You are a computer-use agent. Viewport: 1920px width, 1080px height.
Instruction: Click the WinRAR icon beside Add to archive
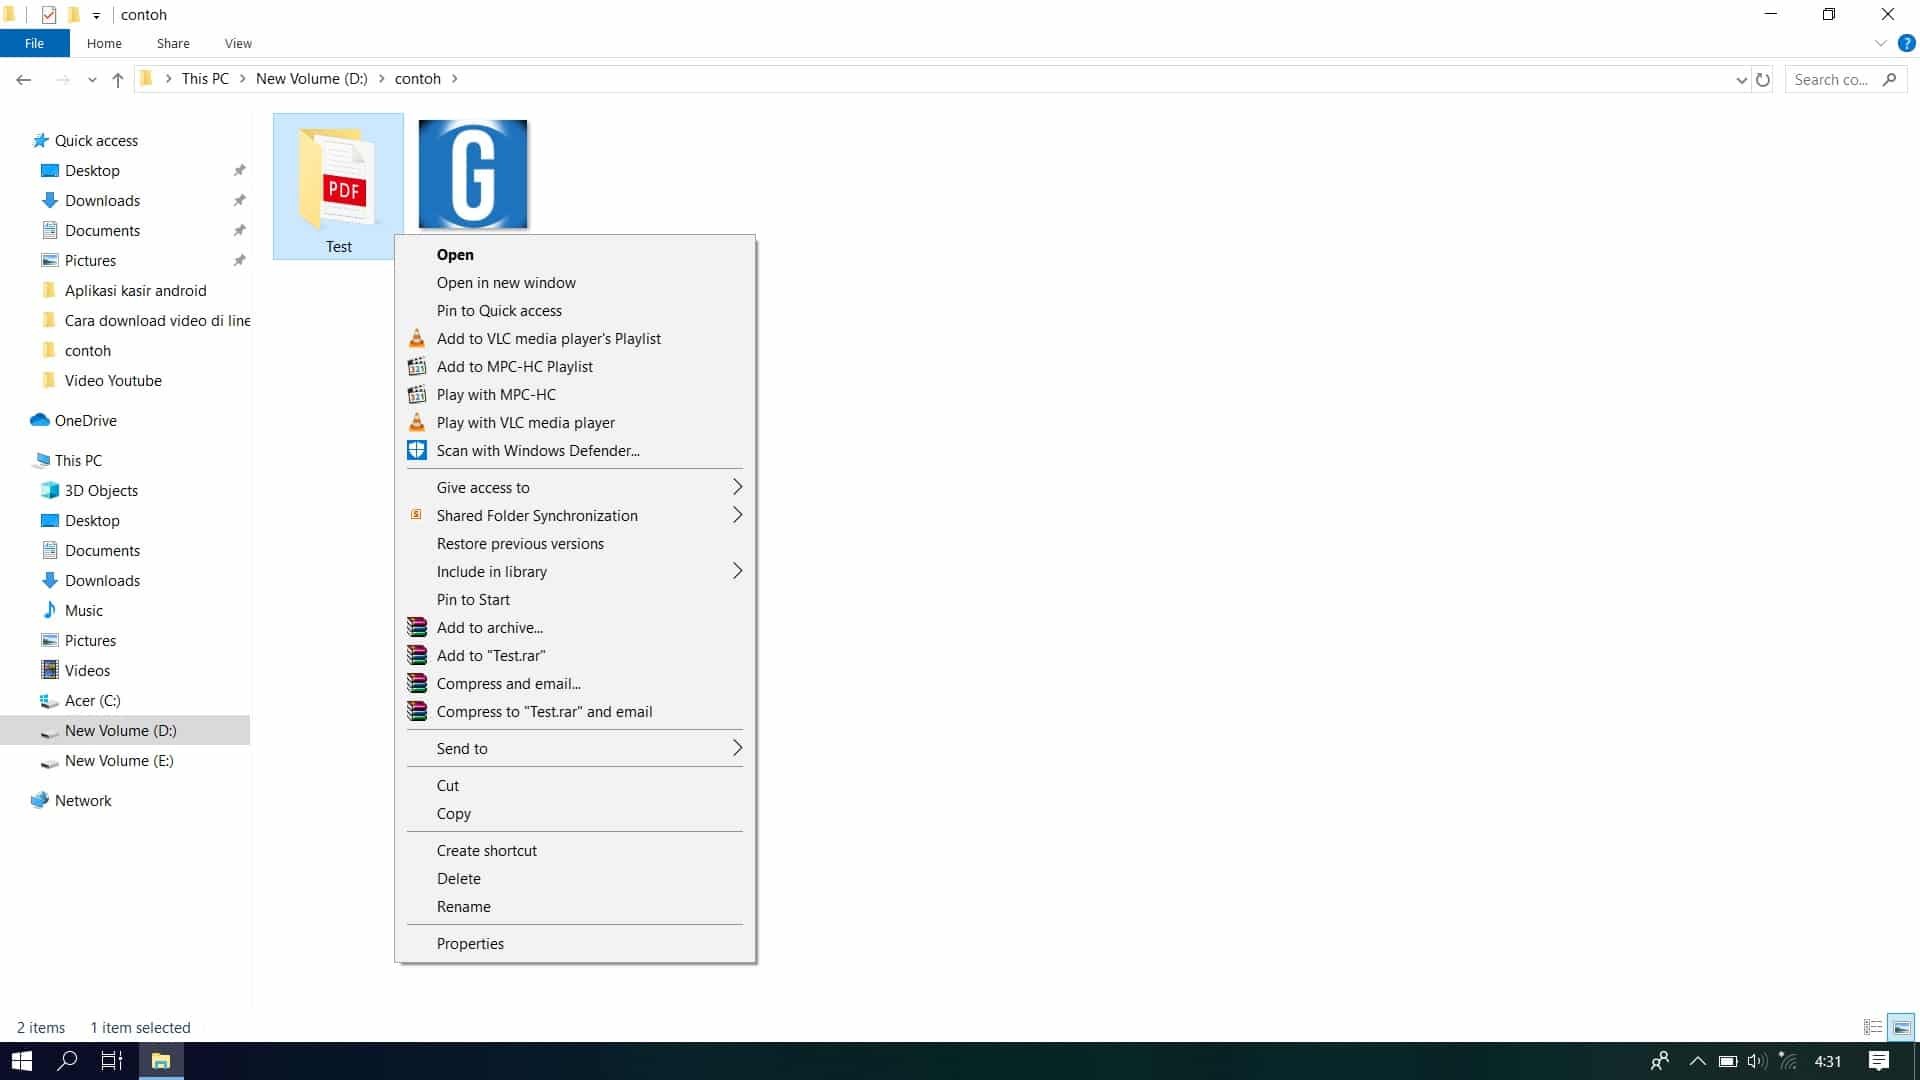pos(417,627)
